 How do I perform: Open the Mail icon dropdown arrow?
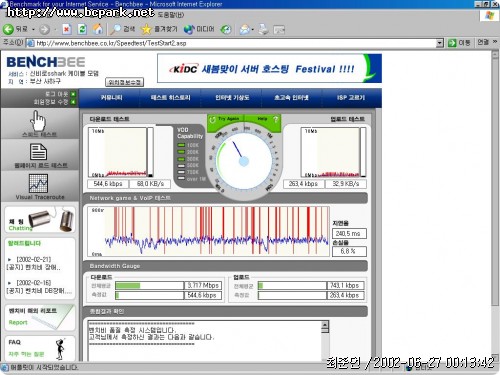click(253, 30)
